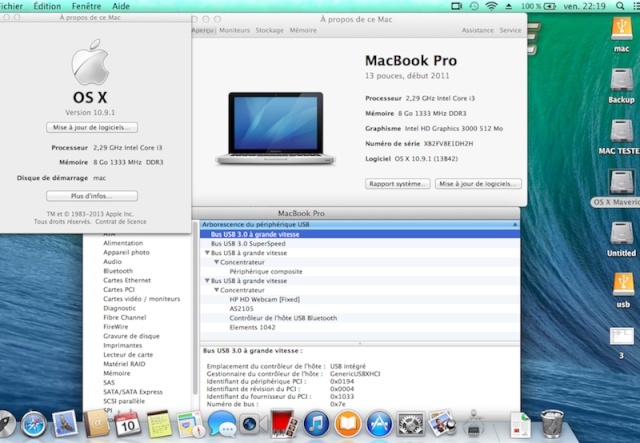Click the clock showing ven. 22:19
The height and width of the screenshot is (443, 640).
coord(584,6)
